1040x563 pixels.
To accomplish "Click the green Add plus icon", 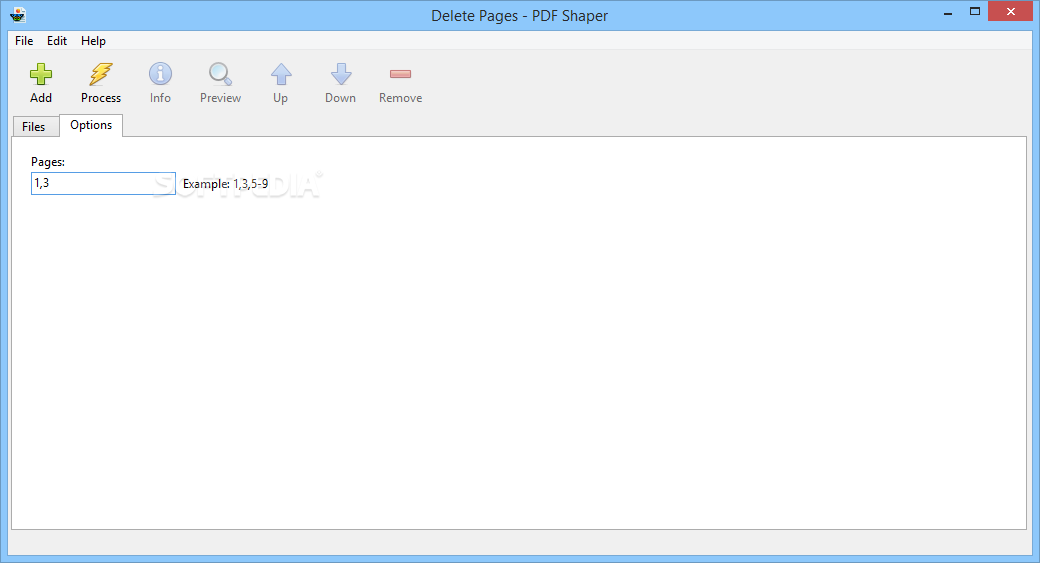I will [x=41, y=74].
